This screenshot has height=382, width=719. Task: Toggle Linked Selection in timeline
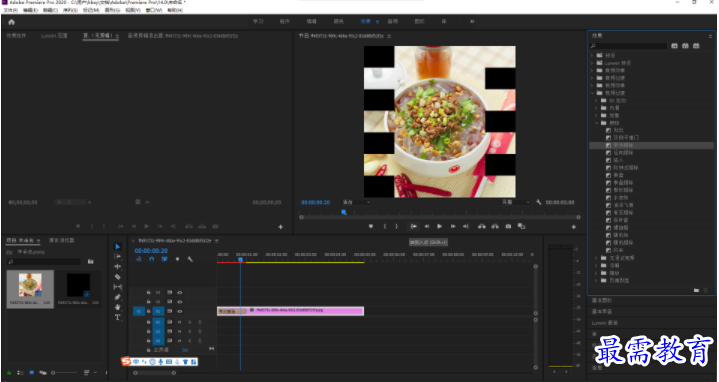[x=164, y=260]
